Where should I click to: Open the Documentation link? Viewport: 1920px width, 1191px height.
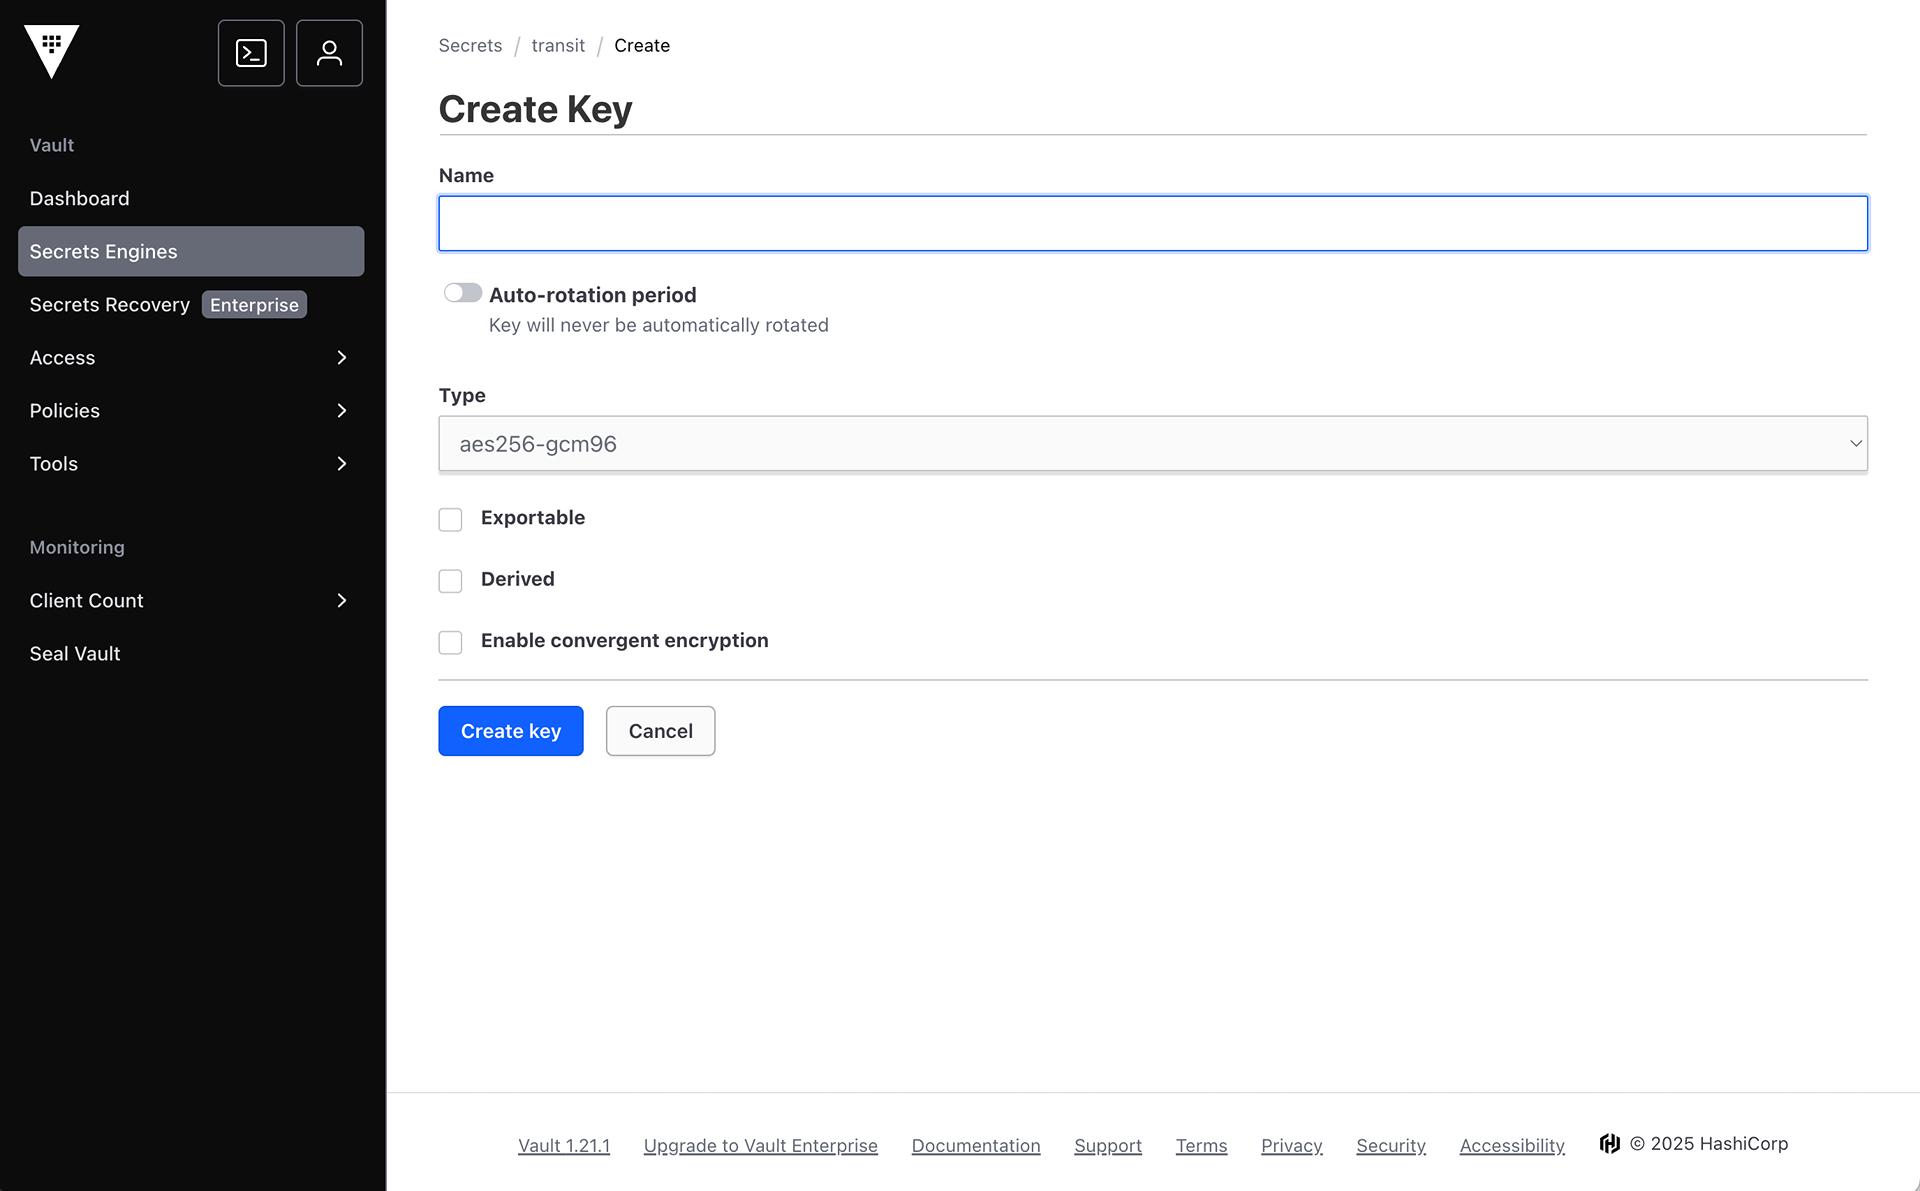[x=975, y=1145]
